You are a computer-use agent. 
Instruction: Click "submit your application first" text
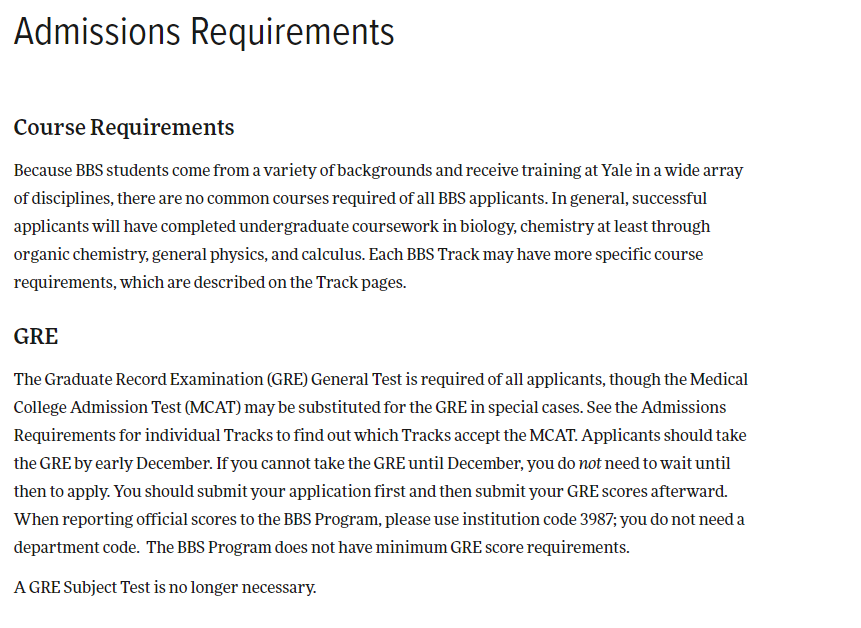coord(300,491)
